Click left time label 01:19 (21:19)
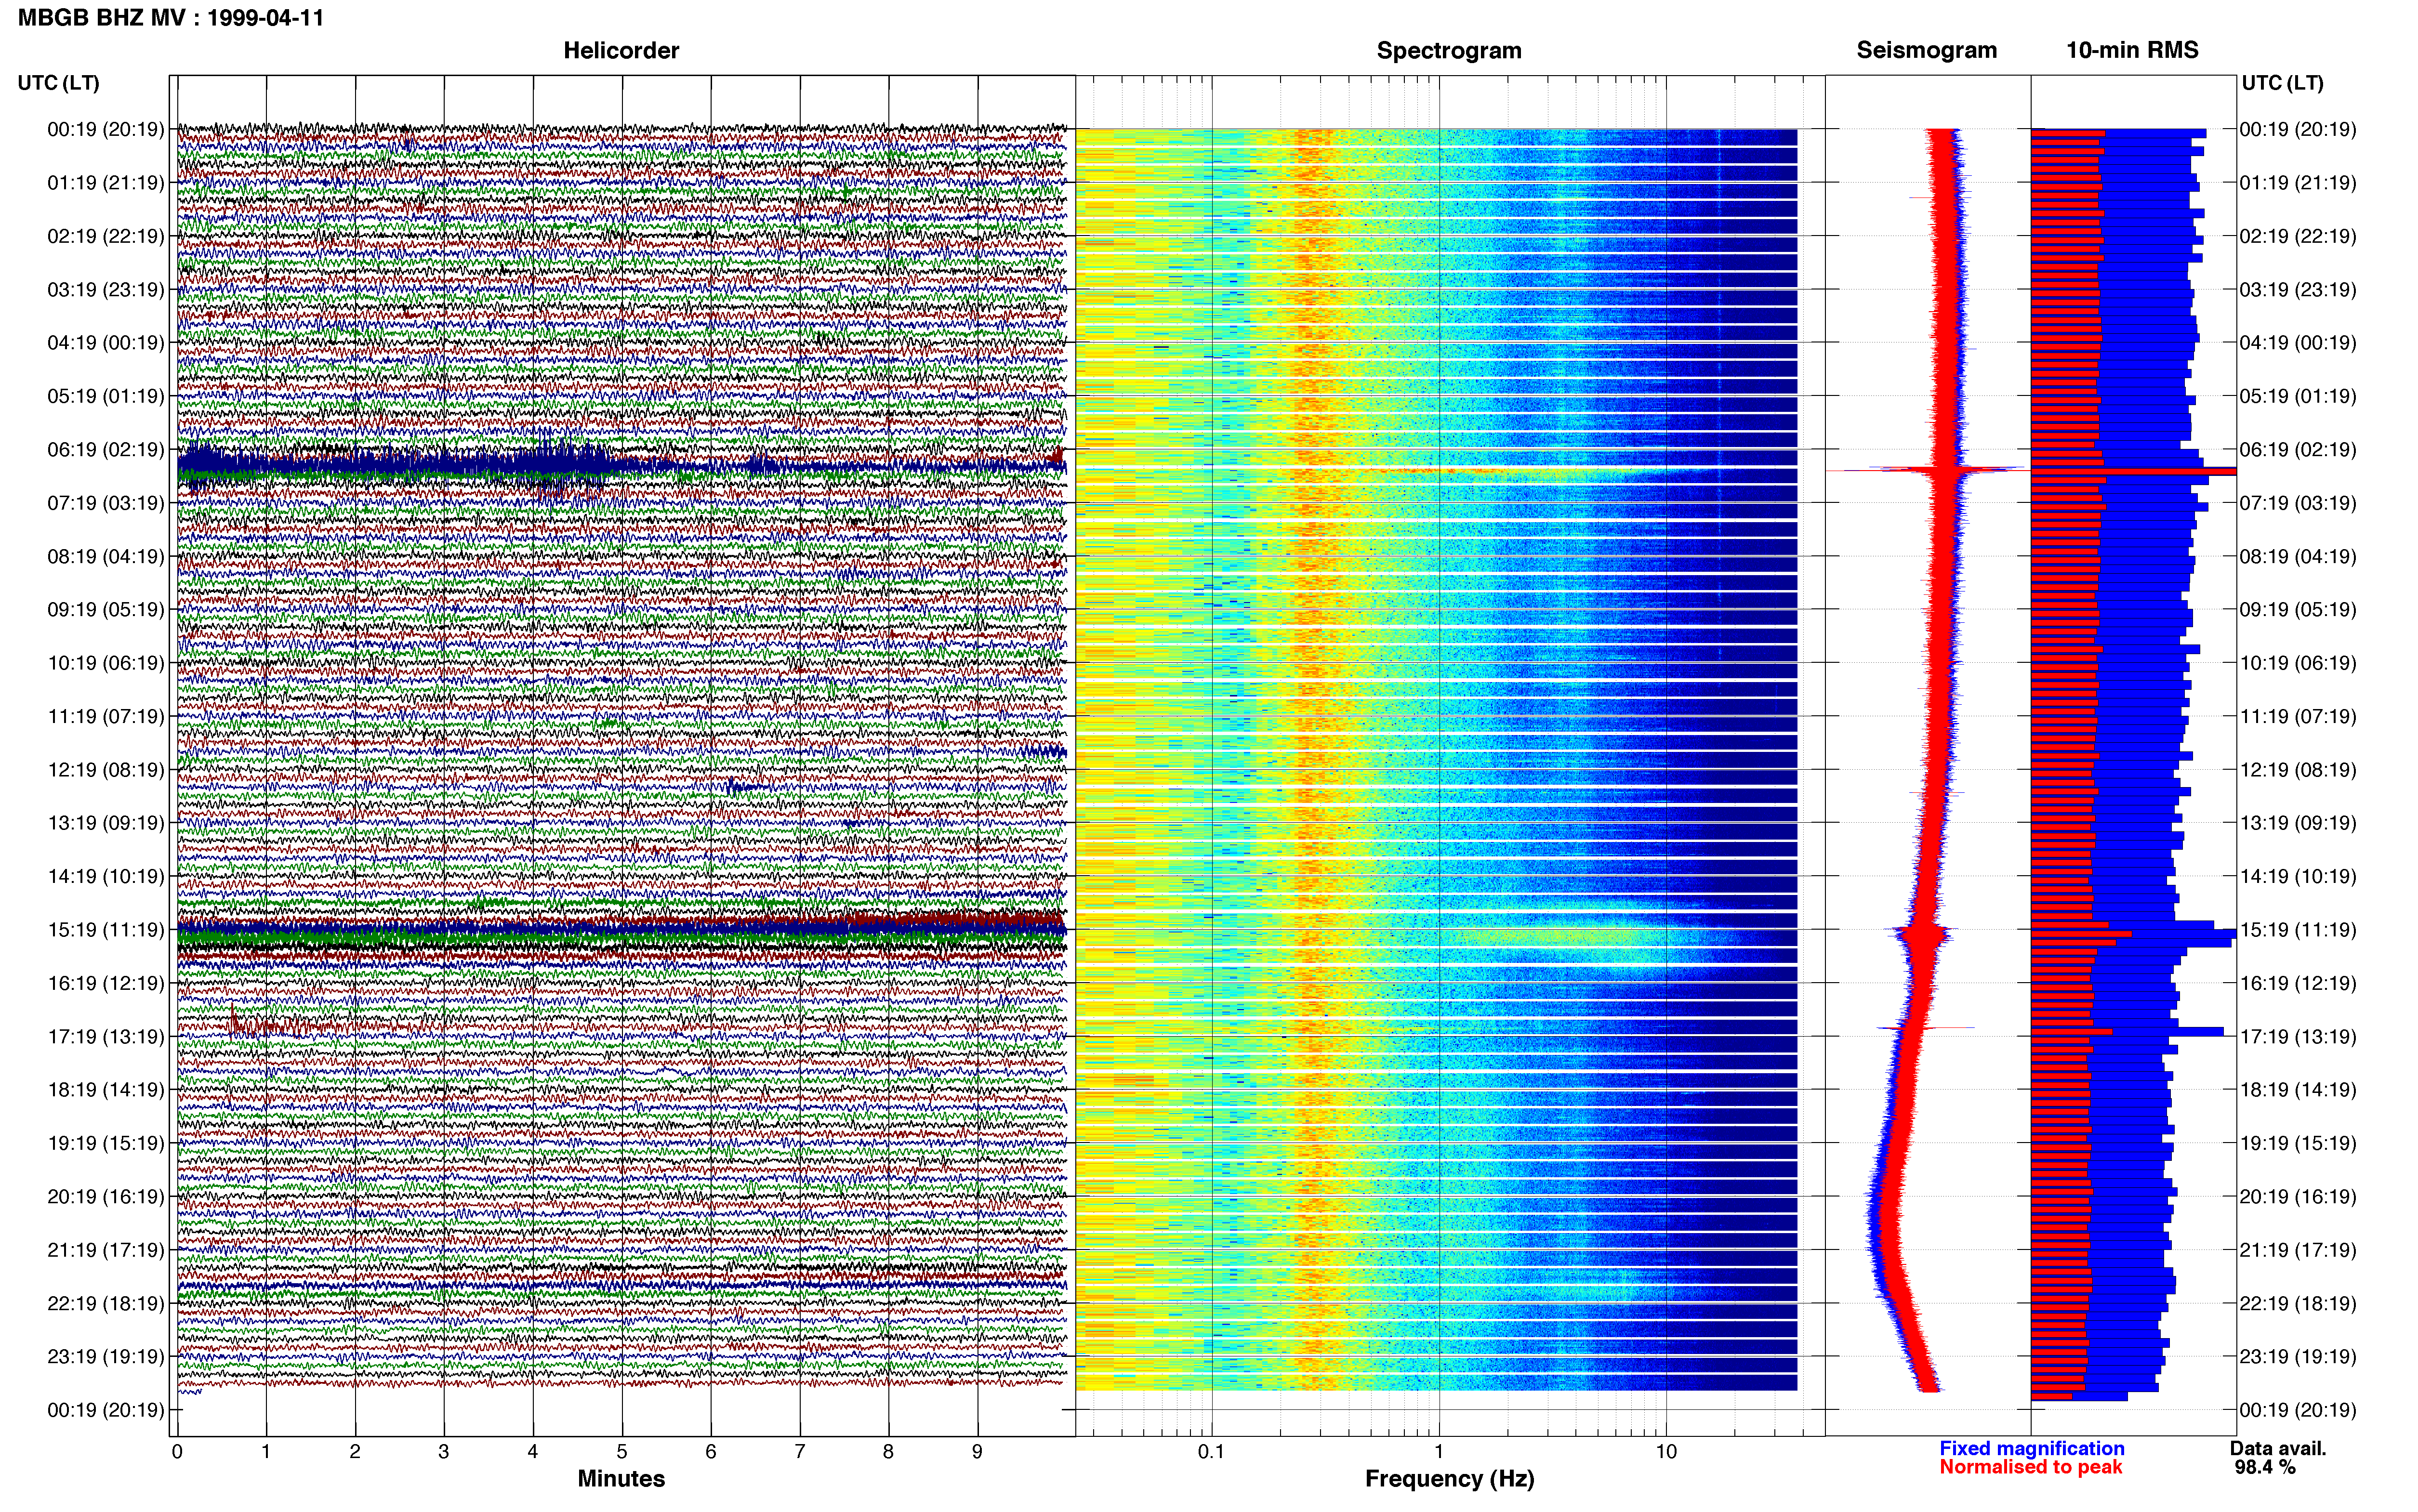The width and height of the screenshot is (2418, 1512). tap(105, 182)
